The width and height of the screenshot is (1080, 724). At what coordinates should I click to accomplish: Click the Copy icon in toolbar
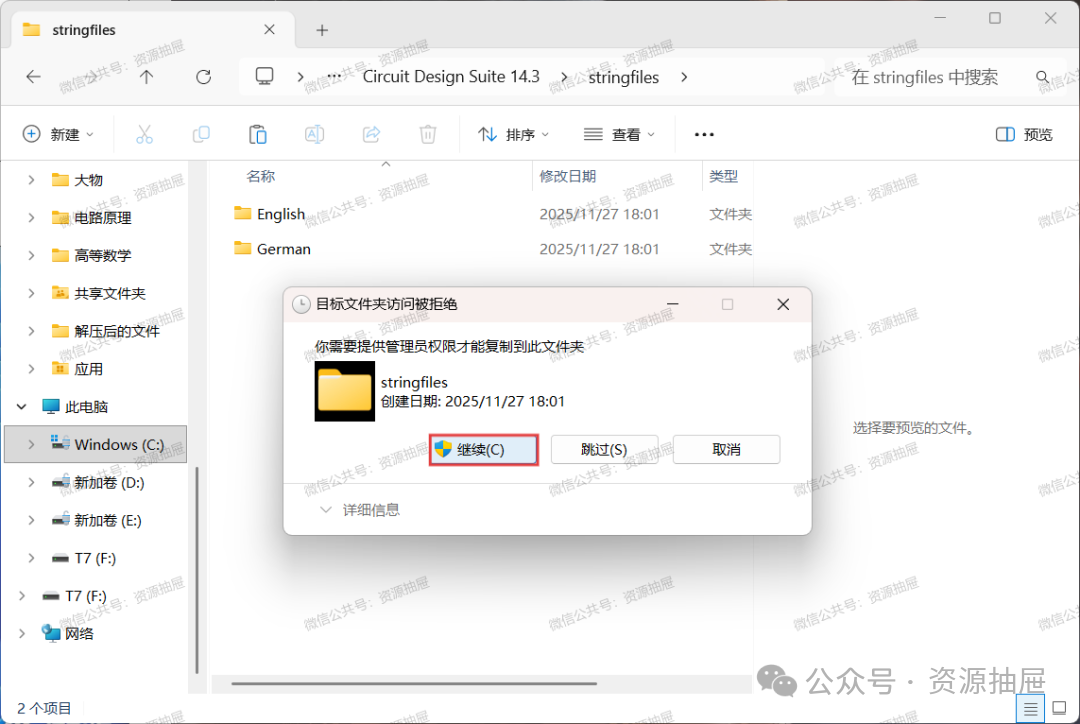pos(201,134)
